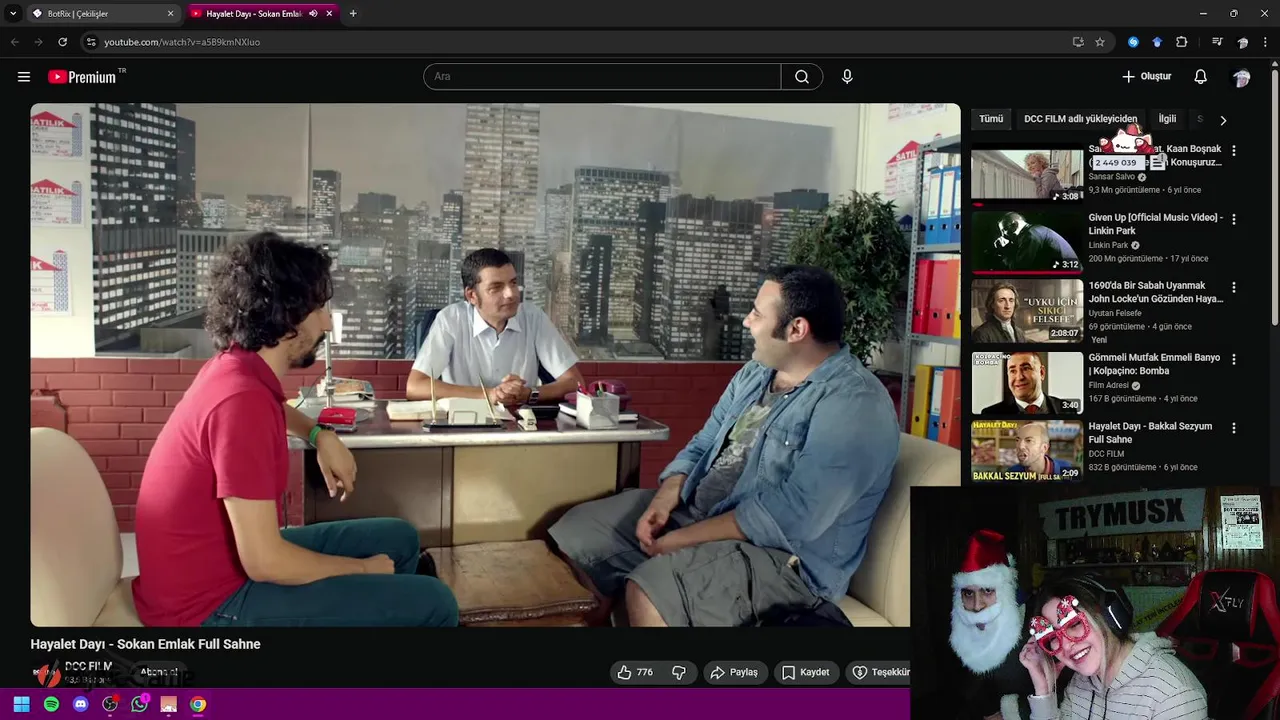The image size is (1280, 720).
Task: Open YouTube notifications bell
Action: [1201, 77]
